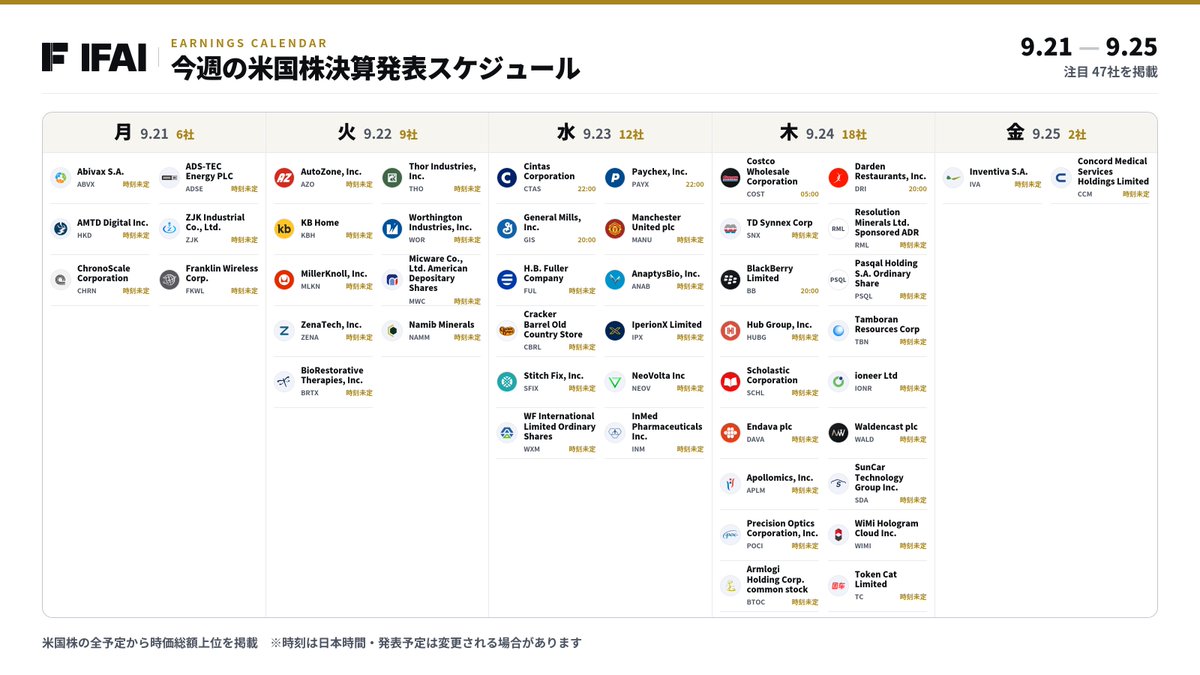Image resolution: width=1200 pixels, height=675 pixels.
Task: Select the Tuesday 9.22 column header
Action: [377, 133]
